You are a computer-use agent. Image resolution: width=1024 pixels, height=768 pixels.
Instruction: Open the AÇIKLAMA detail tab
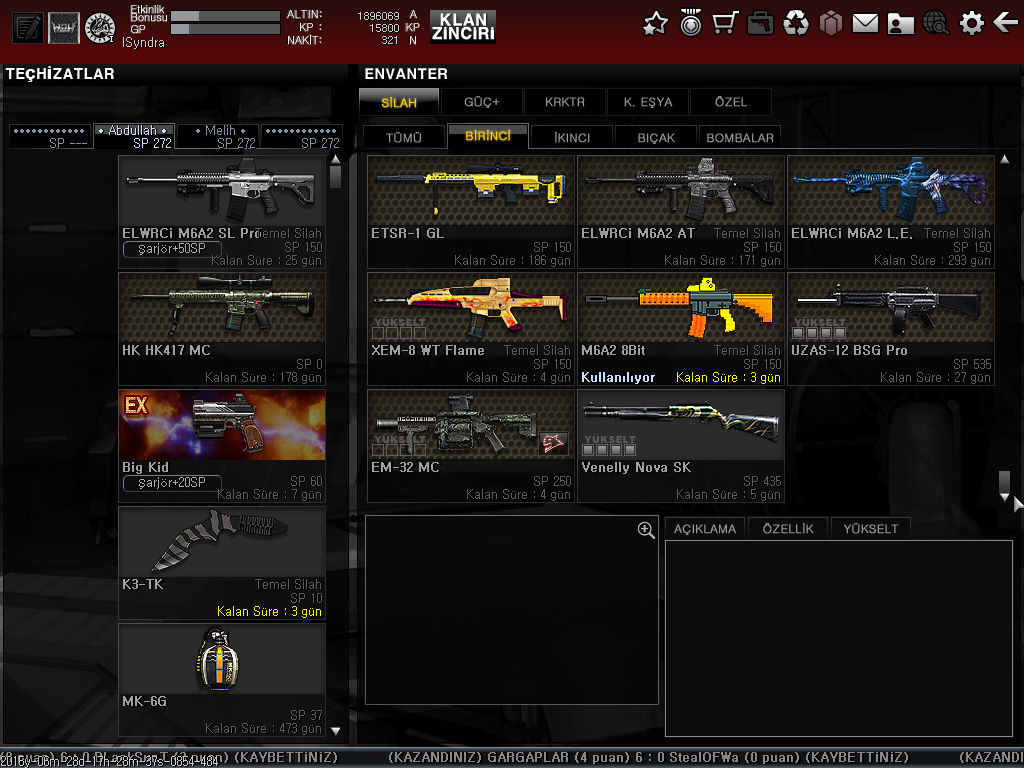click(x=705, y=528)
